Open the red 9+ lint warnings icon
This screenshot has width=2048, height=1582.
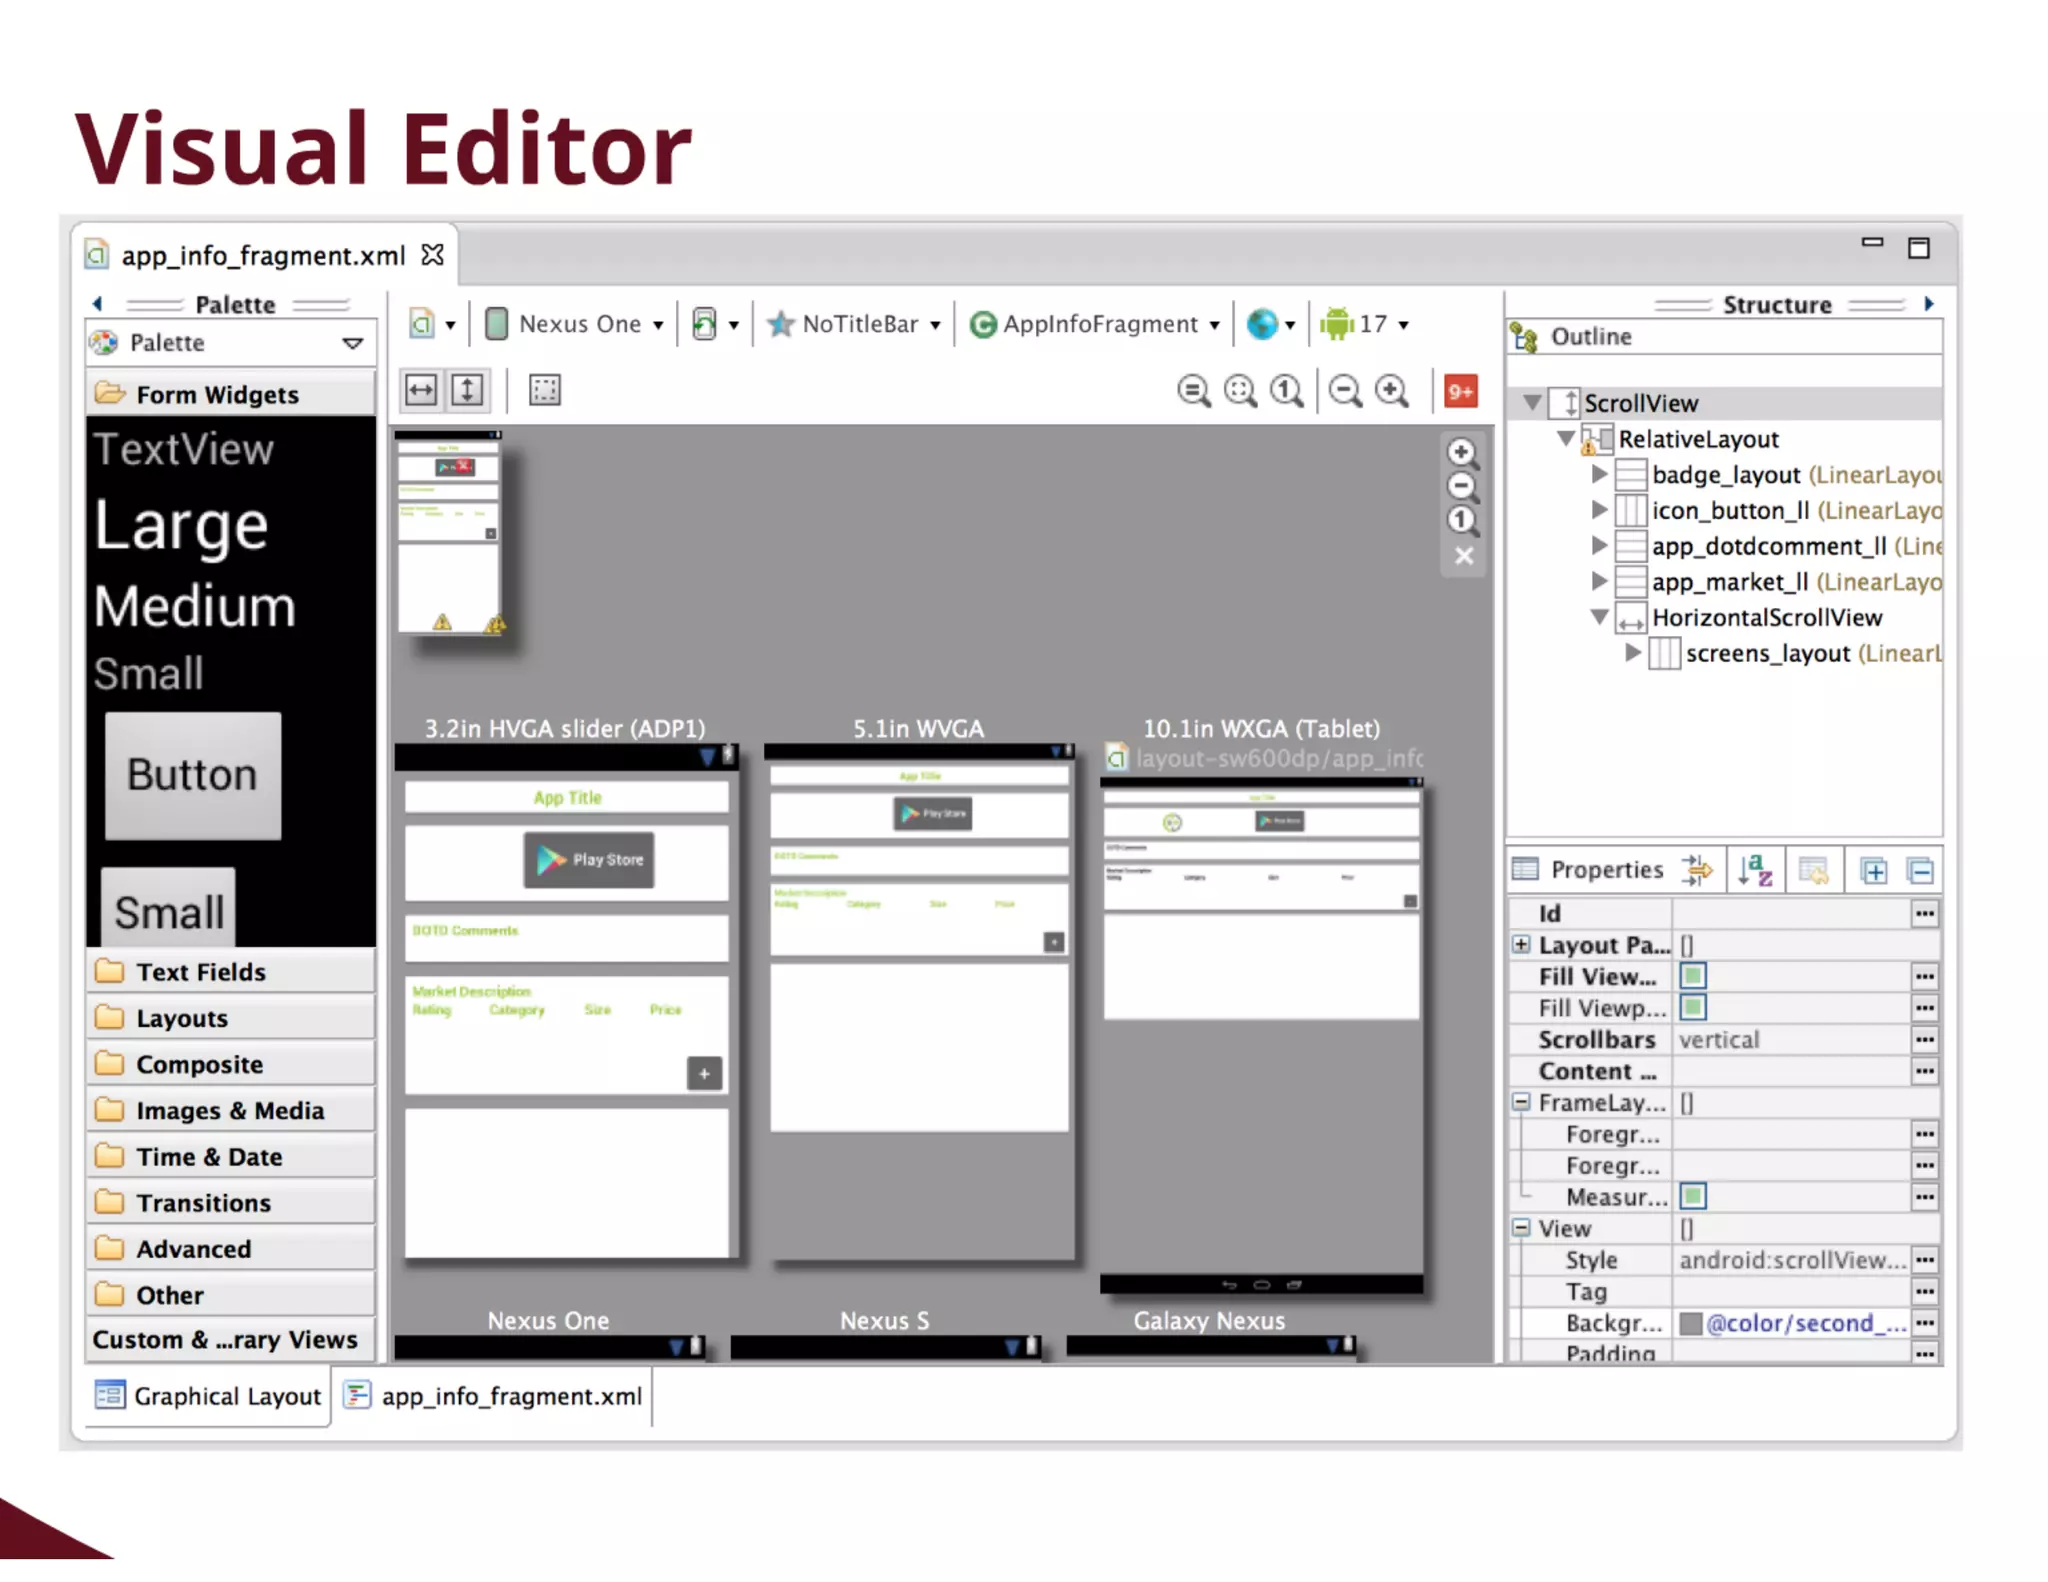click(1461, 391)
